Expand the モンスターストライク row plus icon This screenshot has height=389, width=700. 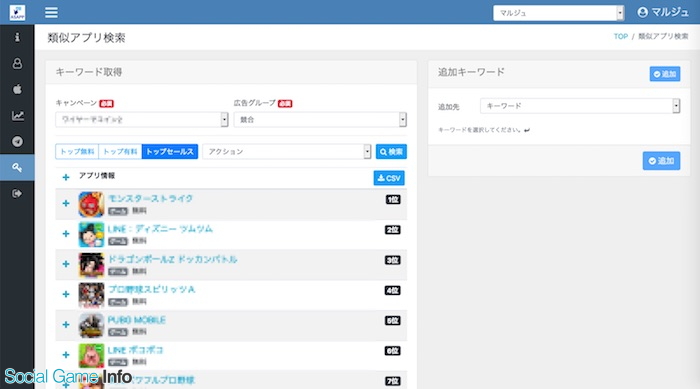[66, 204]
